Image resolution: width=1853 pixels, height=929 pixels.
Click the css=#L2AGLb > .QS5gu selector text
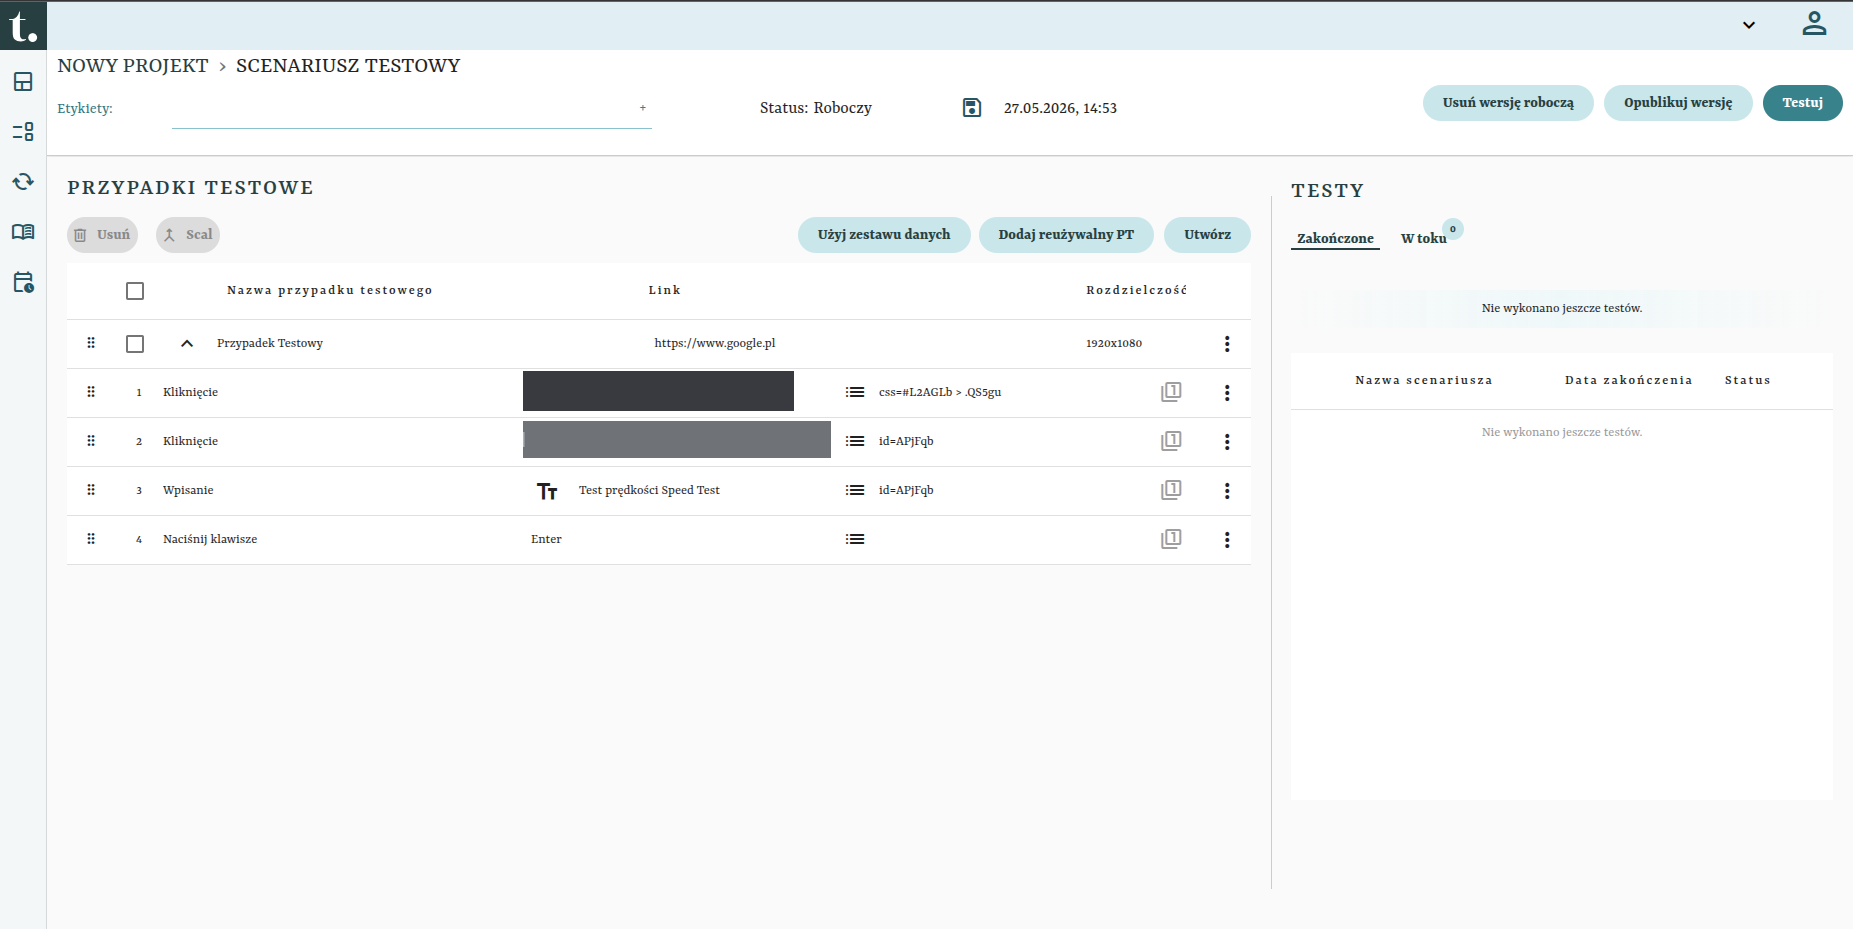(940, 393)
